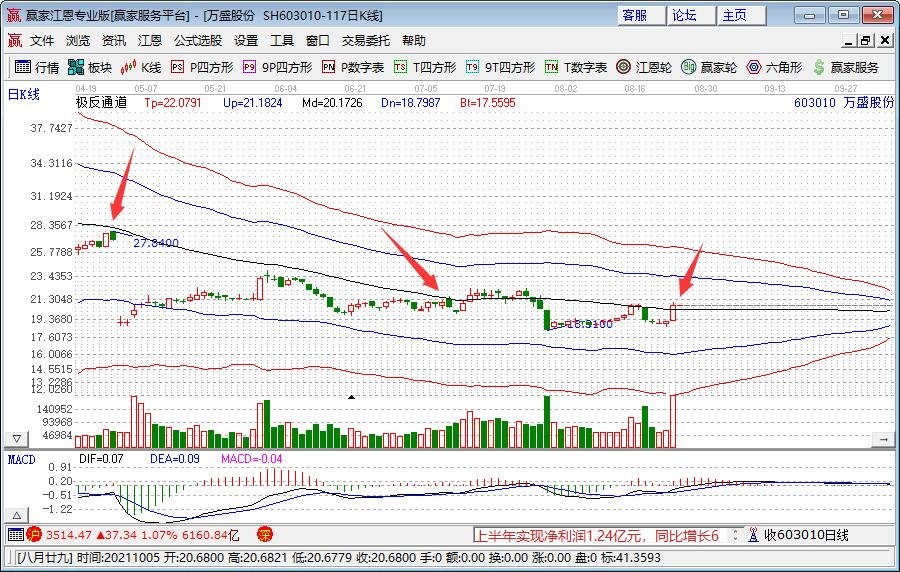This screenshot has height=572, width=900.
Task: Click the 37.7427 price axis label
Action: point(52,128)
